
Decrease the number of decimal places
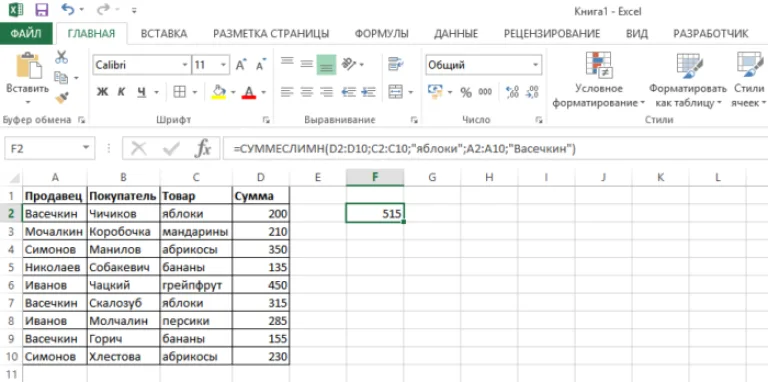532,92
